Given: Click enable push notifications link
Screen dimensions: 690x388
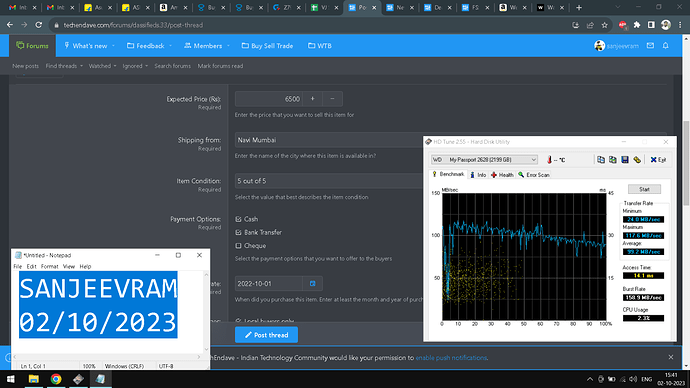Looking at the screenshot, I should pos(451,358).
